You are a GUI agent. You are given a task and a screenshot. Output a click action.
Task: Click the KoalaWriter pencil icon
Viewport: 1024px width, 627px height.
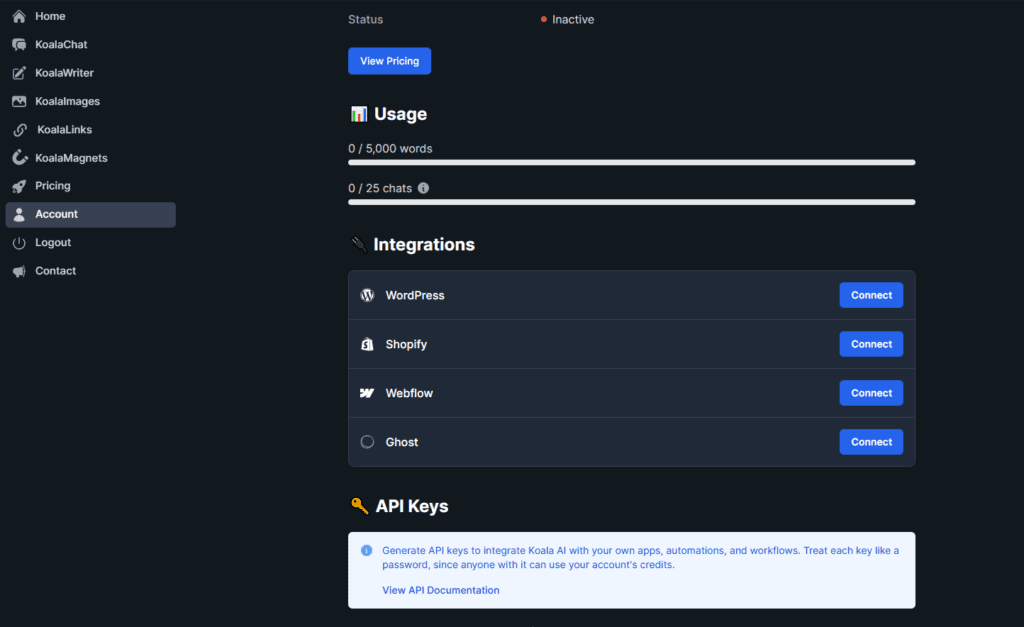(x=19, y=73)
